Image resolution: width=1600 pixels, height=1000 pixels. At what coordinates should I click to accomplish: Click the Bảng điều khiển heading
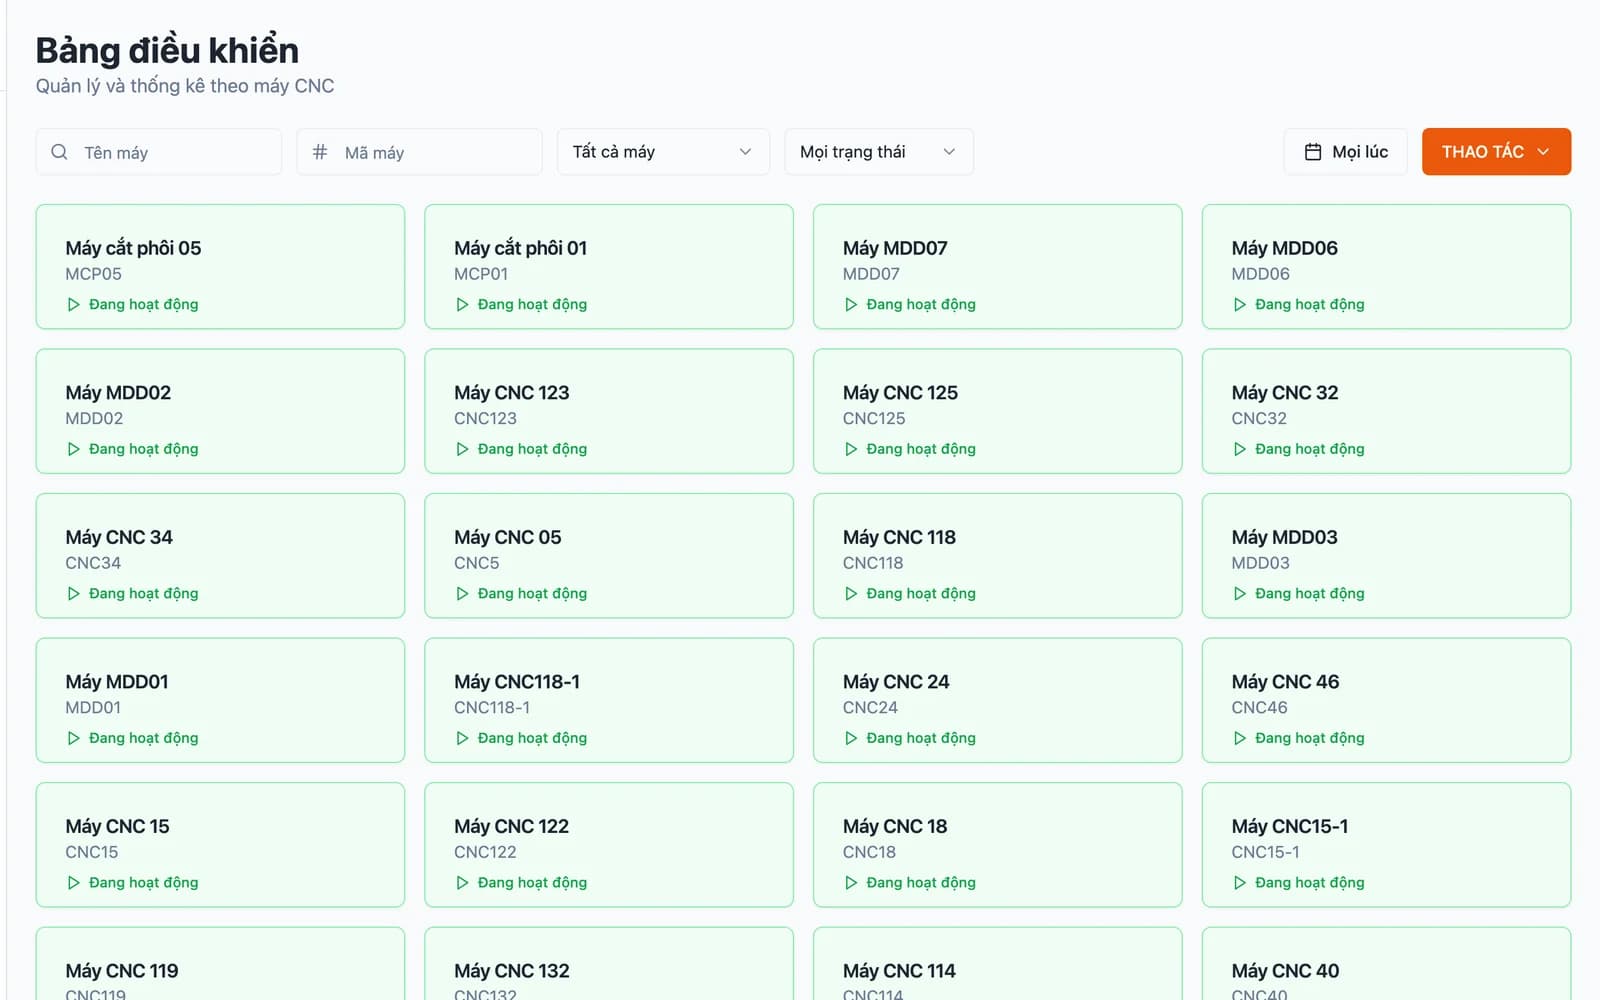[x=167, y=50]
